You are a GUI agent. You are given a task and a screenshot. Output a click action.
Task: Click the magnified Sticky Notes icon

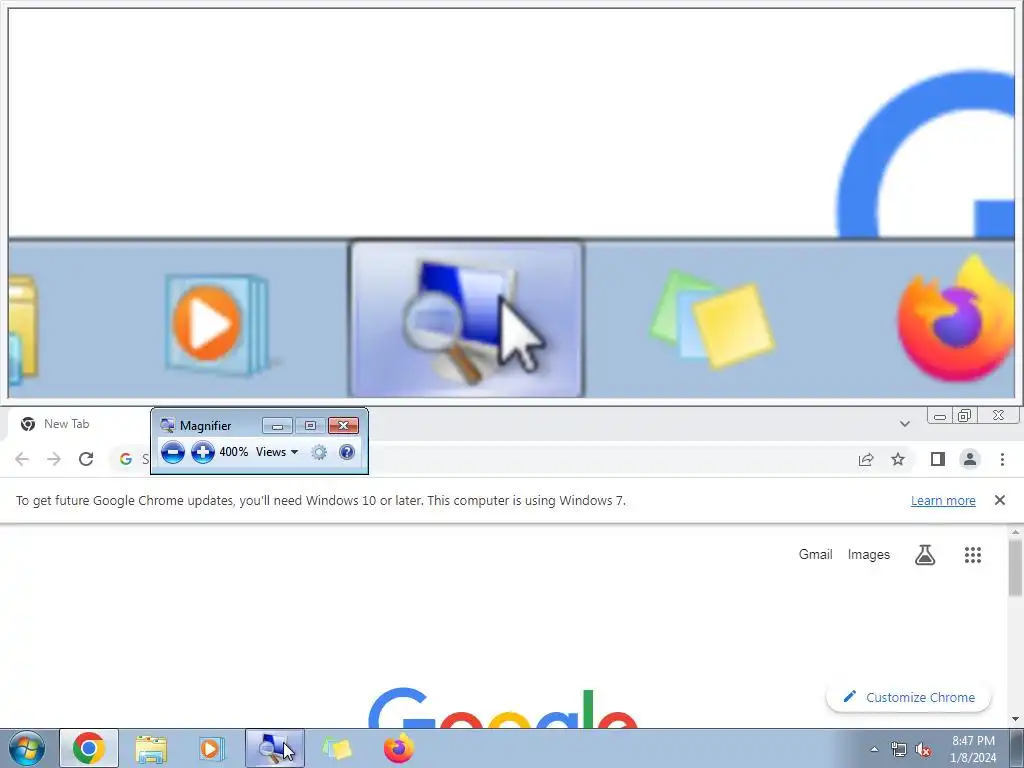712,320
